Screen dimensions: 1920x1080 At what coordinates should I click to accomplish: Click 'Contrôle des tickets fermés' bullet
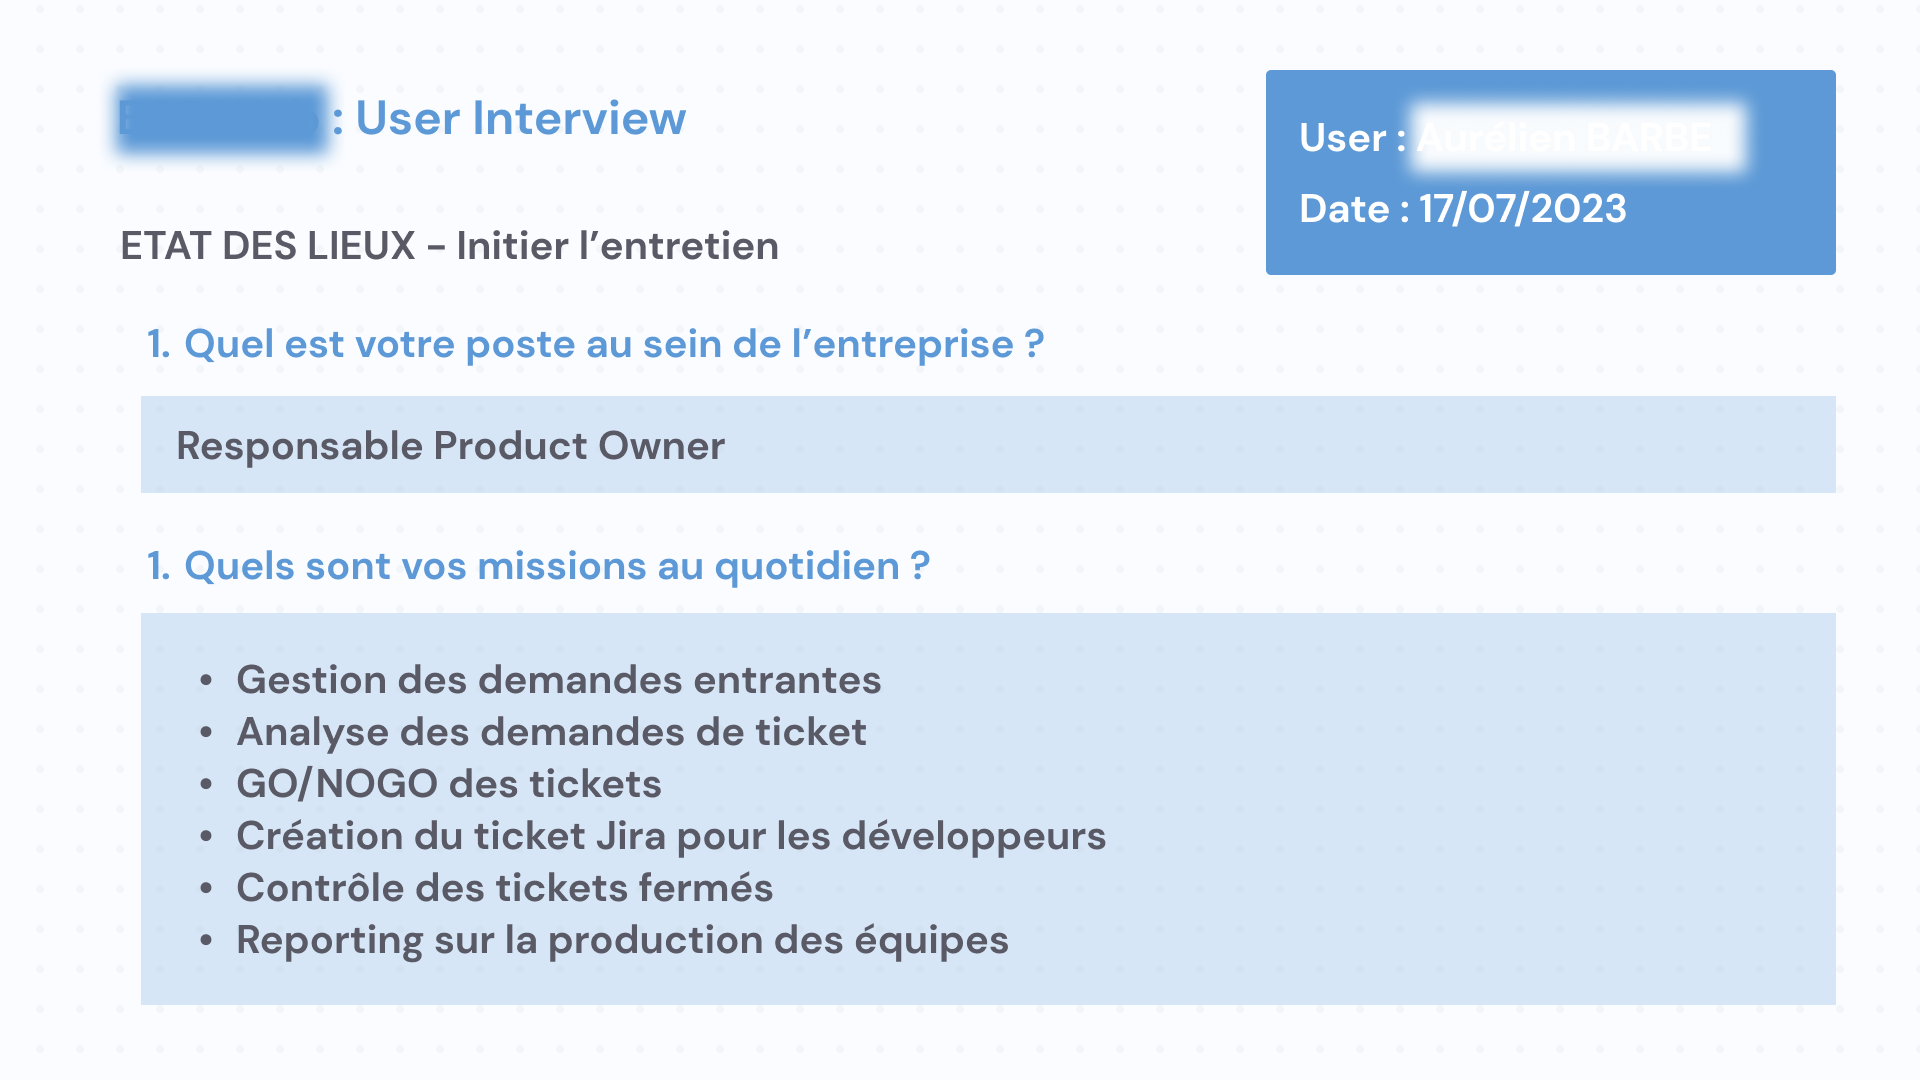[504, 888]
